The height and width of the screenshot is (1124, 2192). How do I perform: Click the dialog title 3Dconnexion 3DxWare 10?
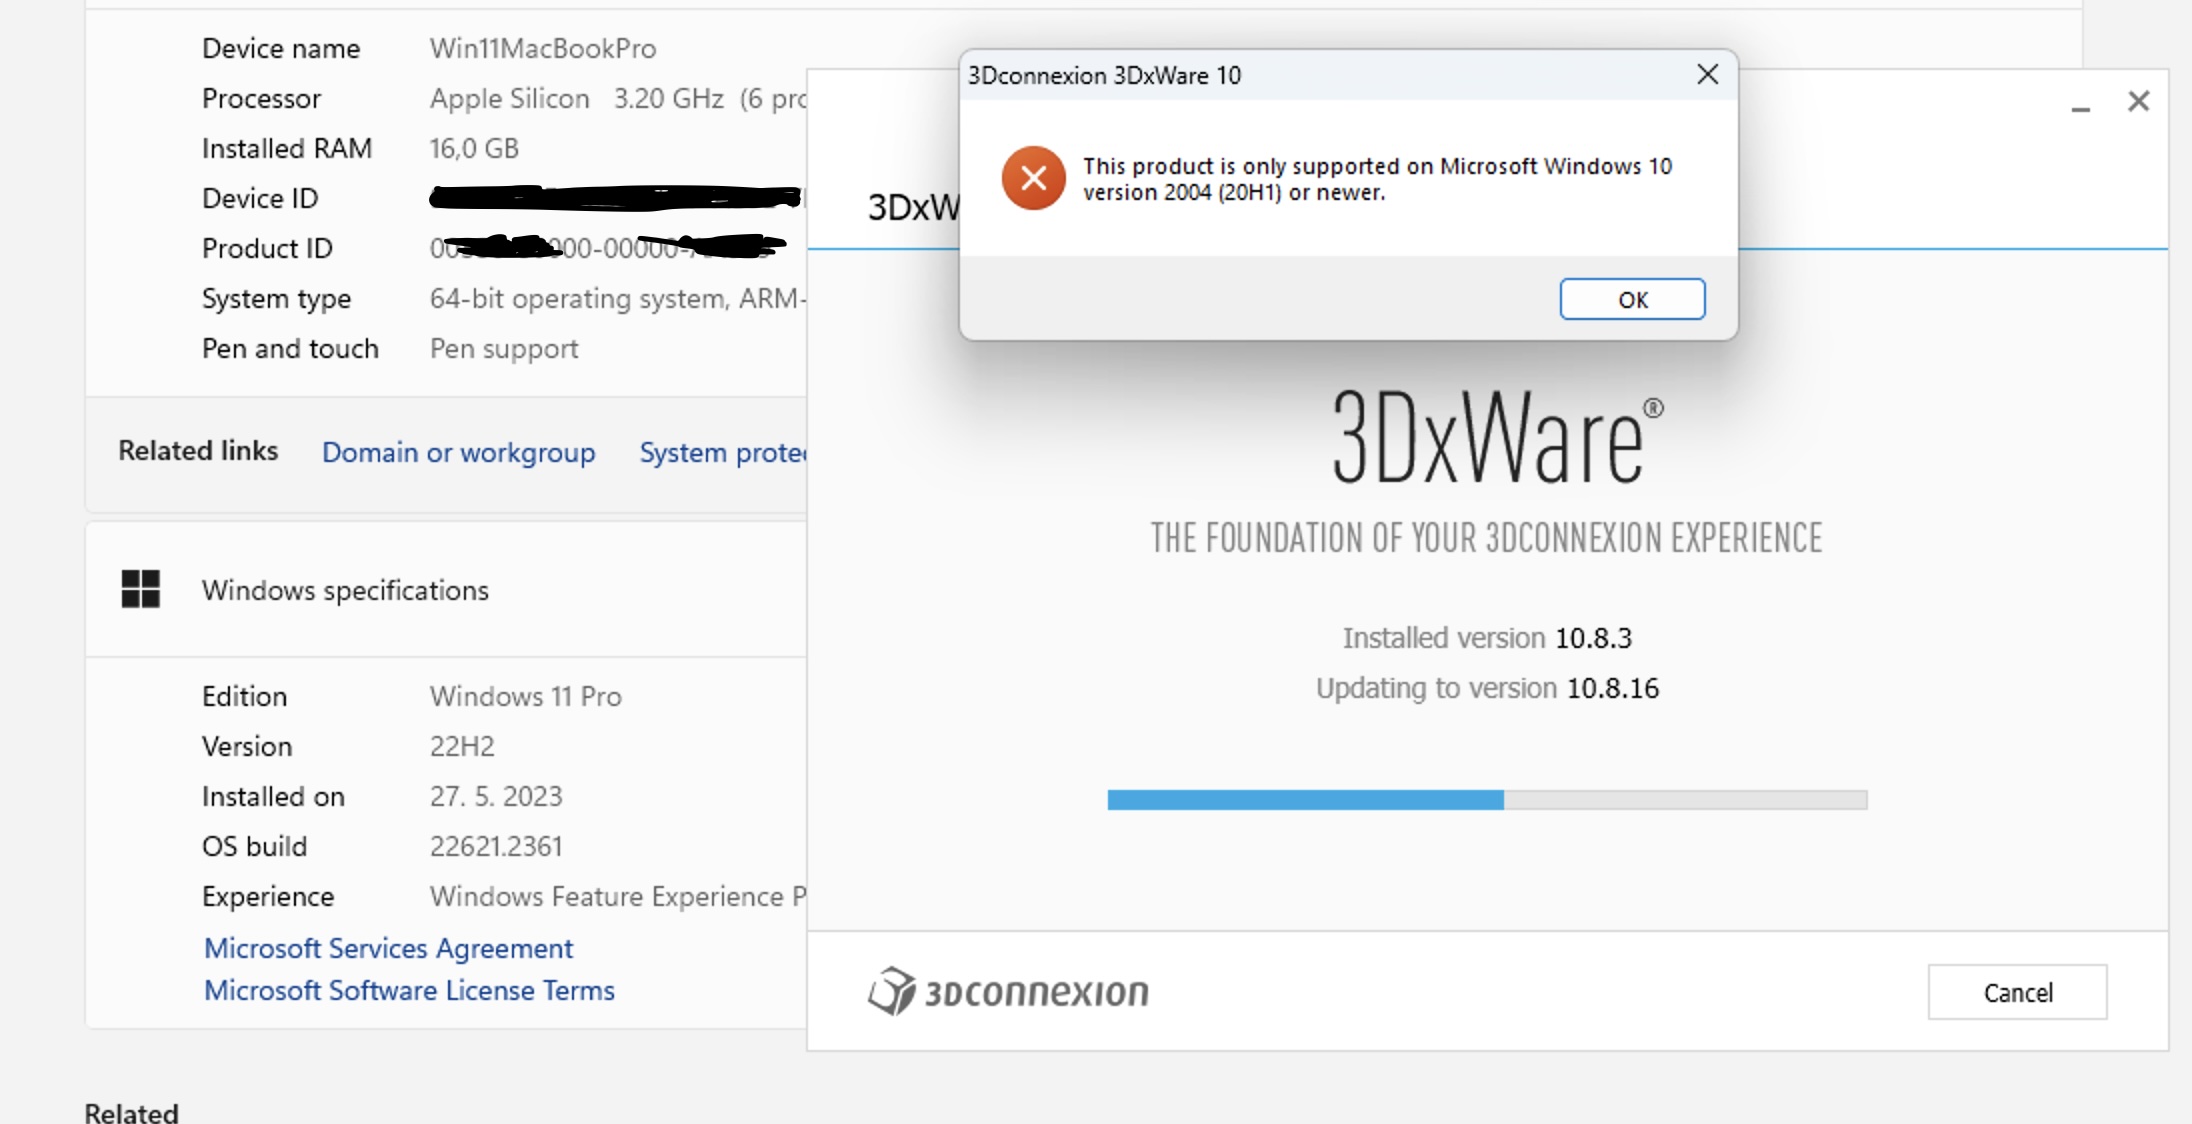[x=1104, y=75]
